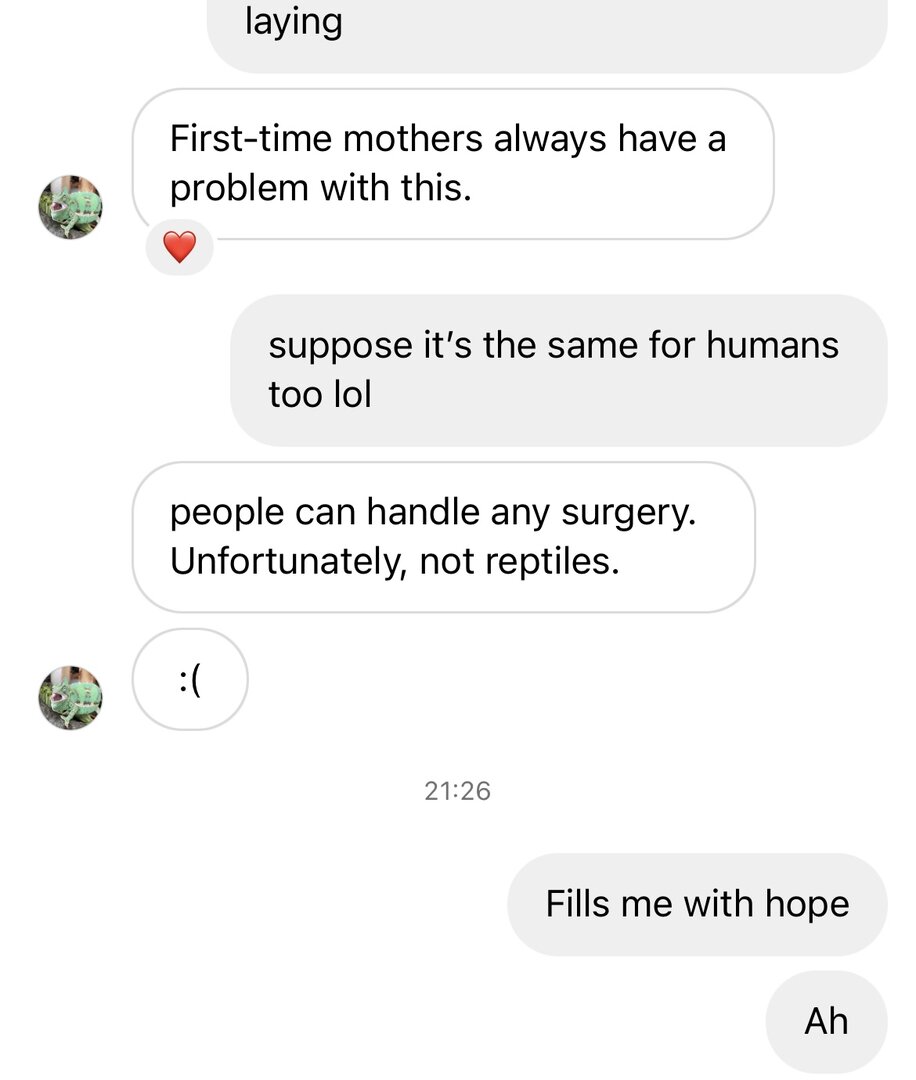Select the 'Ah' message bubble
The width and height of the screenshot is (916, 1080).
click(826, 1021)
